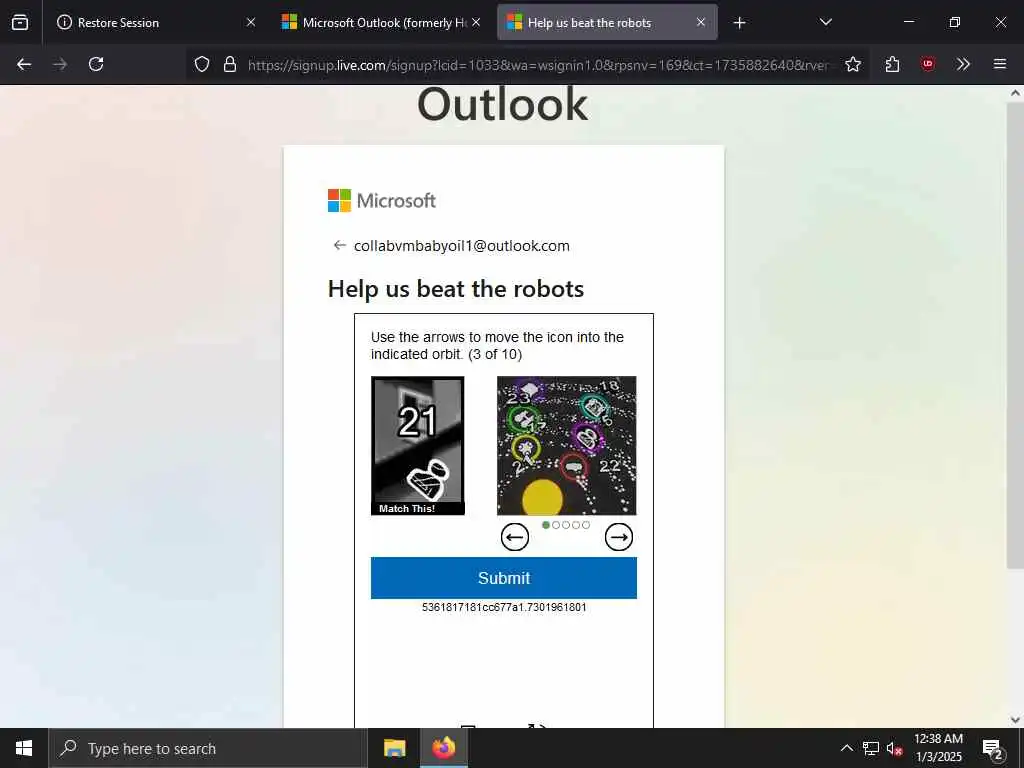
Task: Close the Microsoft Outlook tab
Action: pos(476,22)
